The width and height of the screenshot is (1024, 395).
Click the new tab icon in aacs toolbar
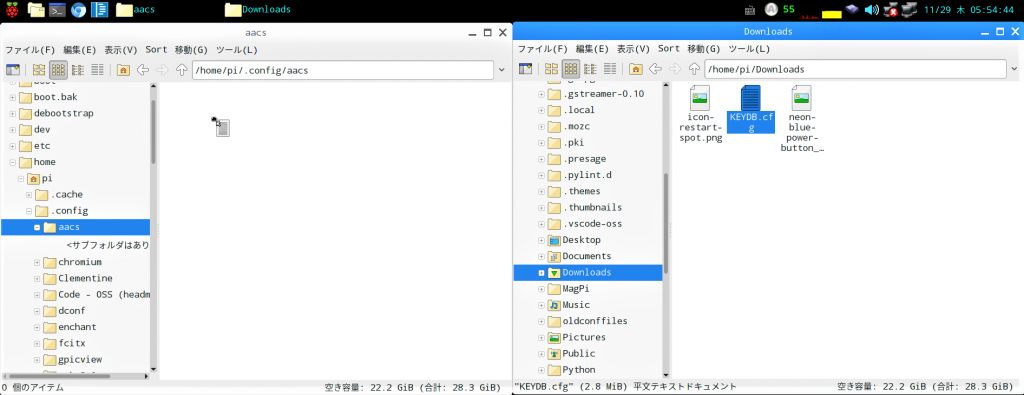13,69
